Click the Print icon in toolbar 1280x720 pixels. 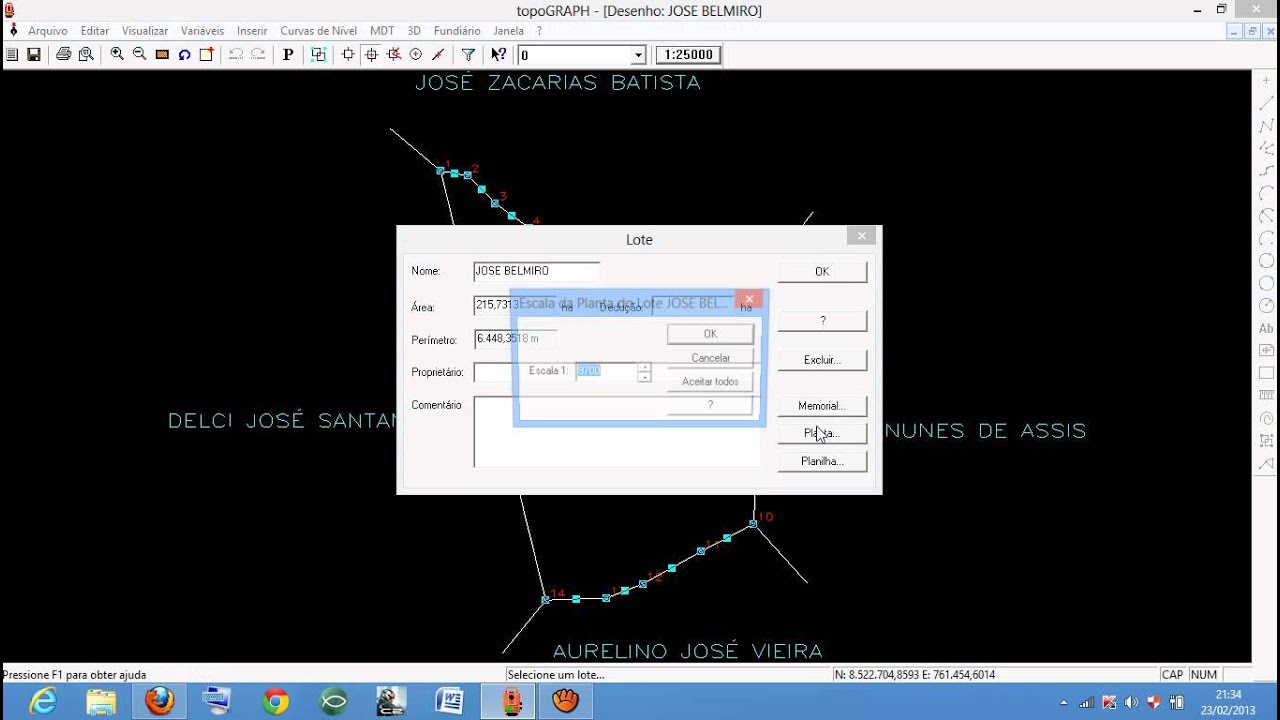[x=63, y=55]
